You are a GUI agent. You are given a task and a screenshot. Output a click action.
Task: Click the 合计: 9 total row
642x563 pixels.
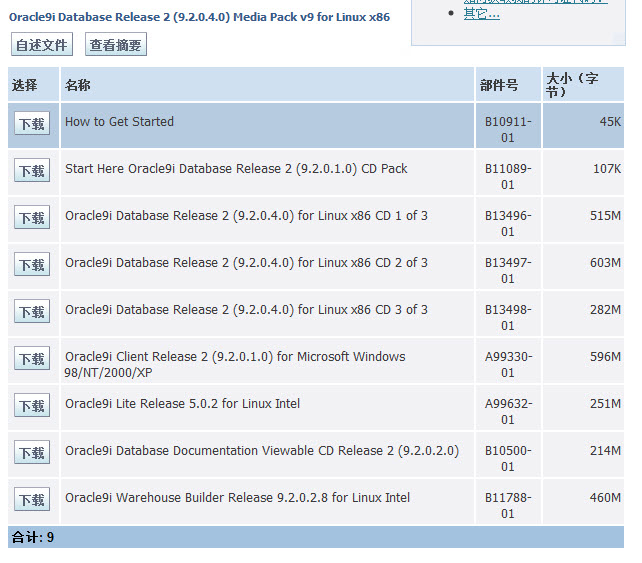(x=316, y=537)
